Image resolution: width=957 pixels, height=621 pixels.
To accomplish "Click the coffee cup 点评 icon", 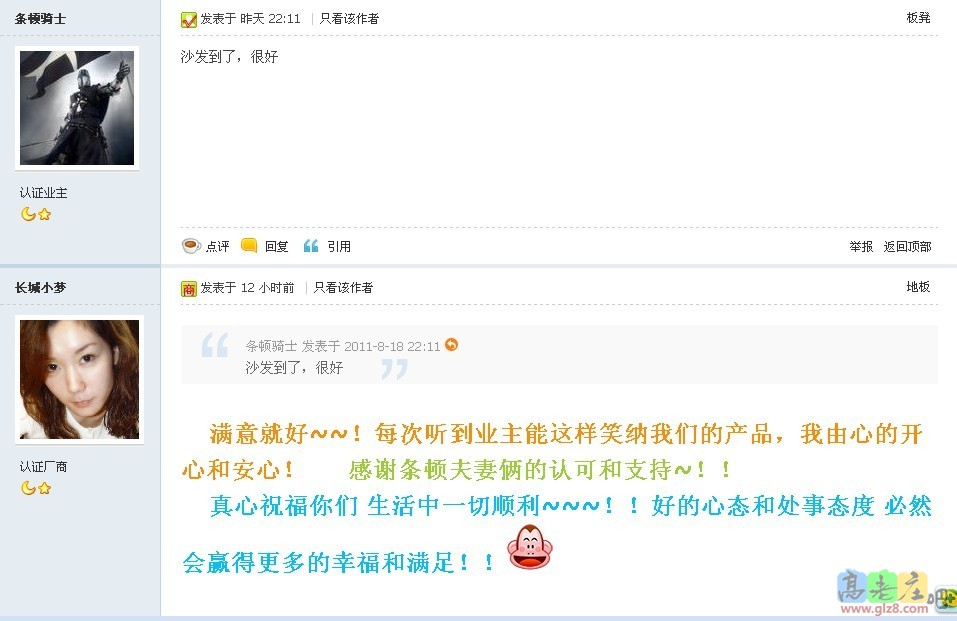I will tap(191, 246).
